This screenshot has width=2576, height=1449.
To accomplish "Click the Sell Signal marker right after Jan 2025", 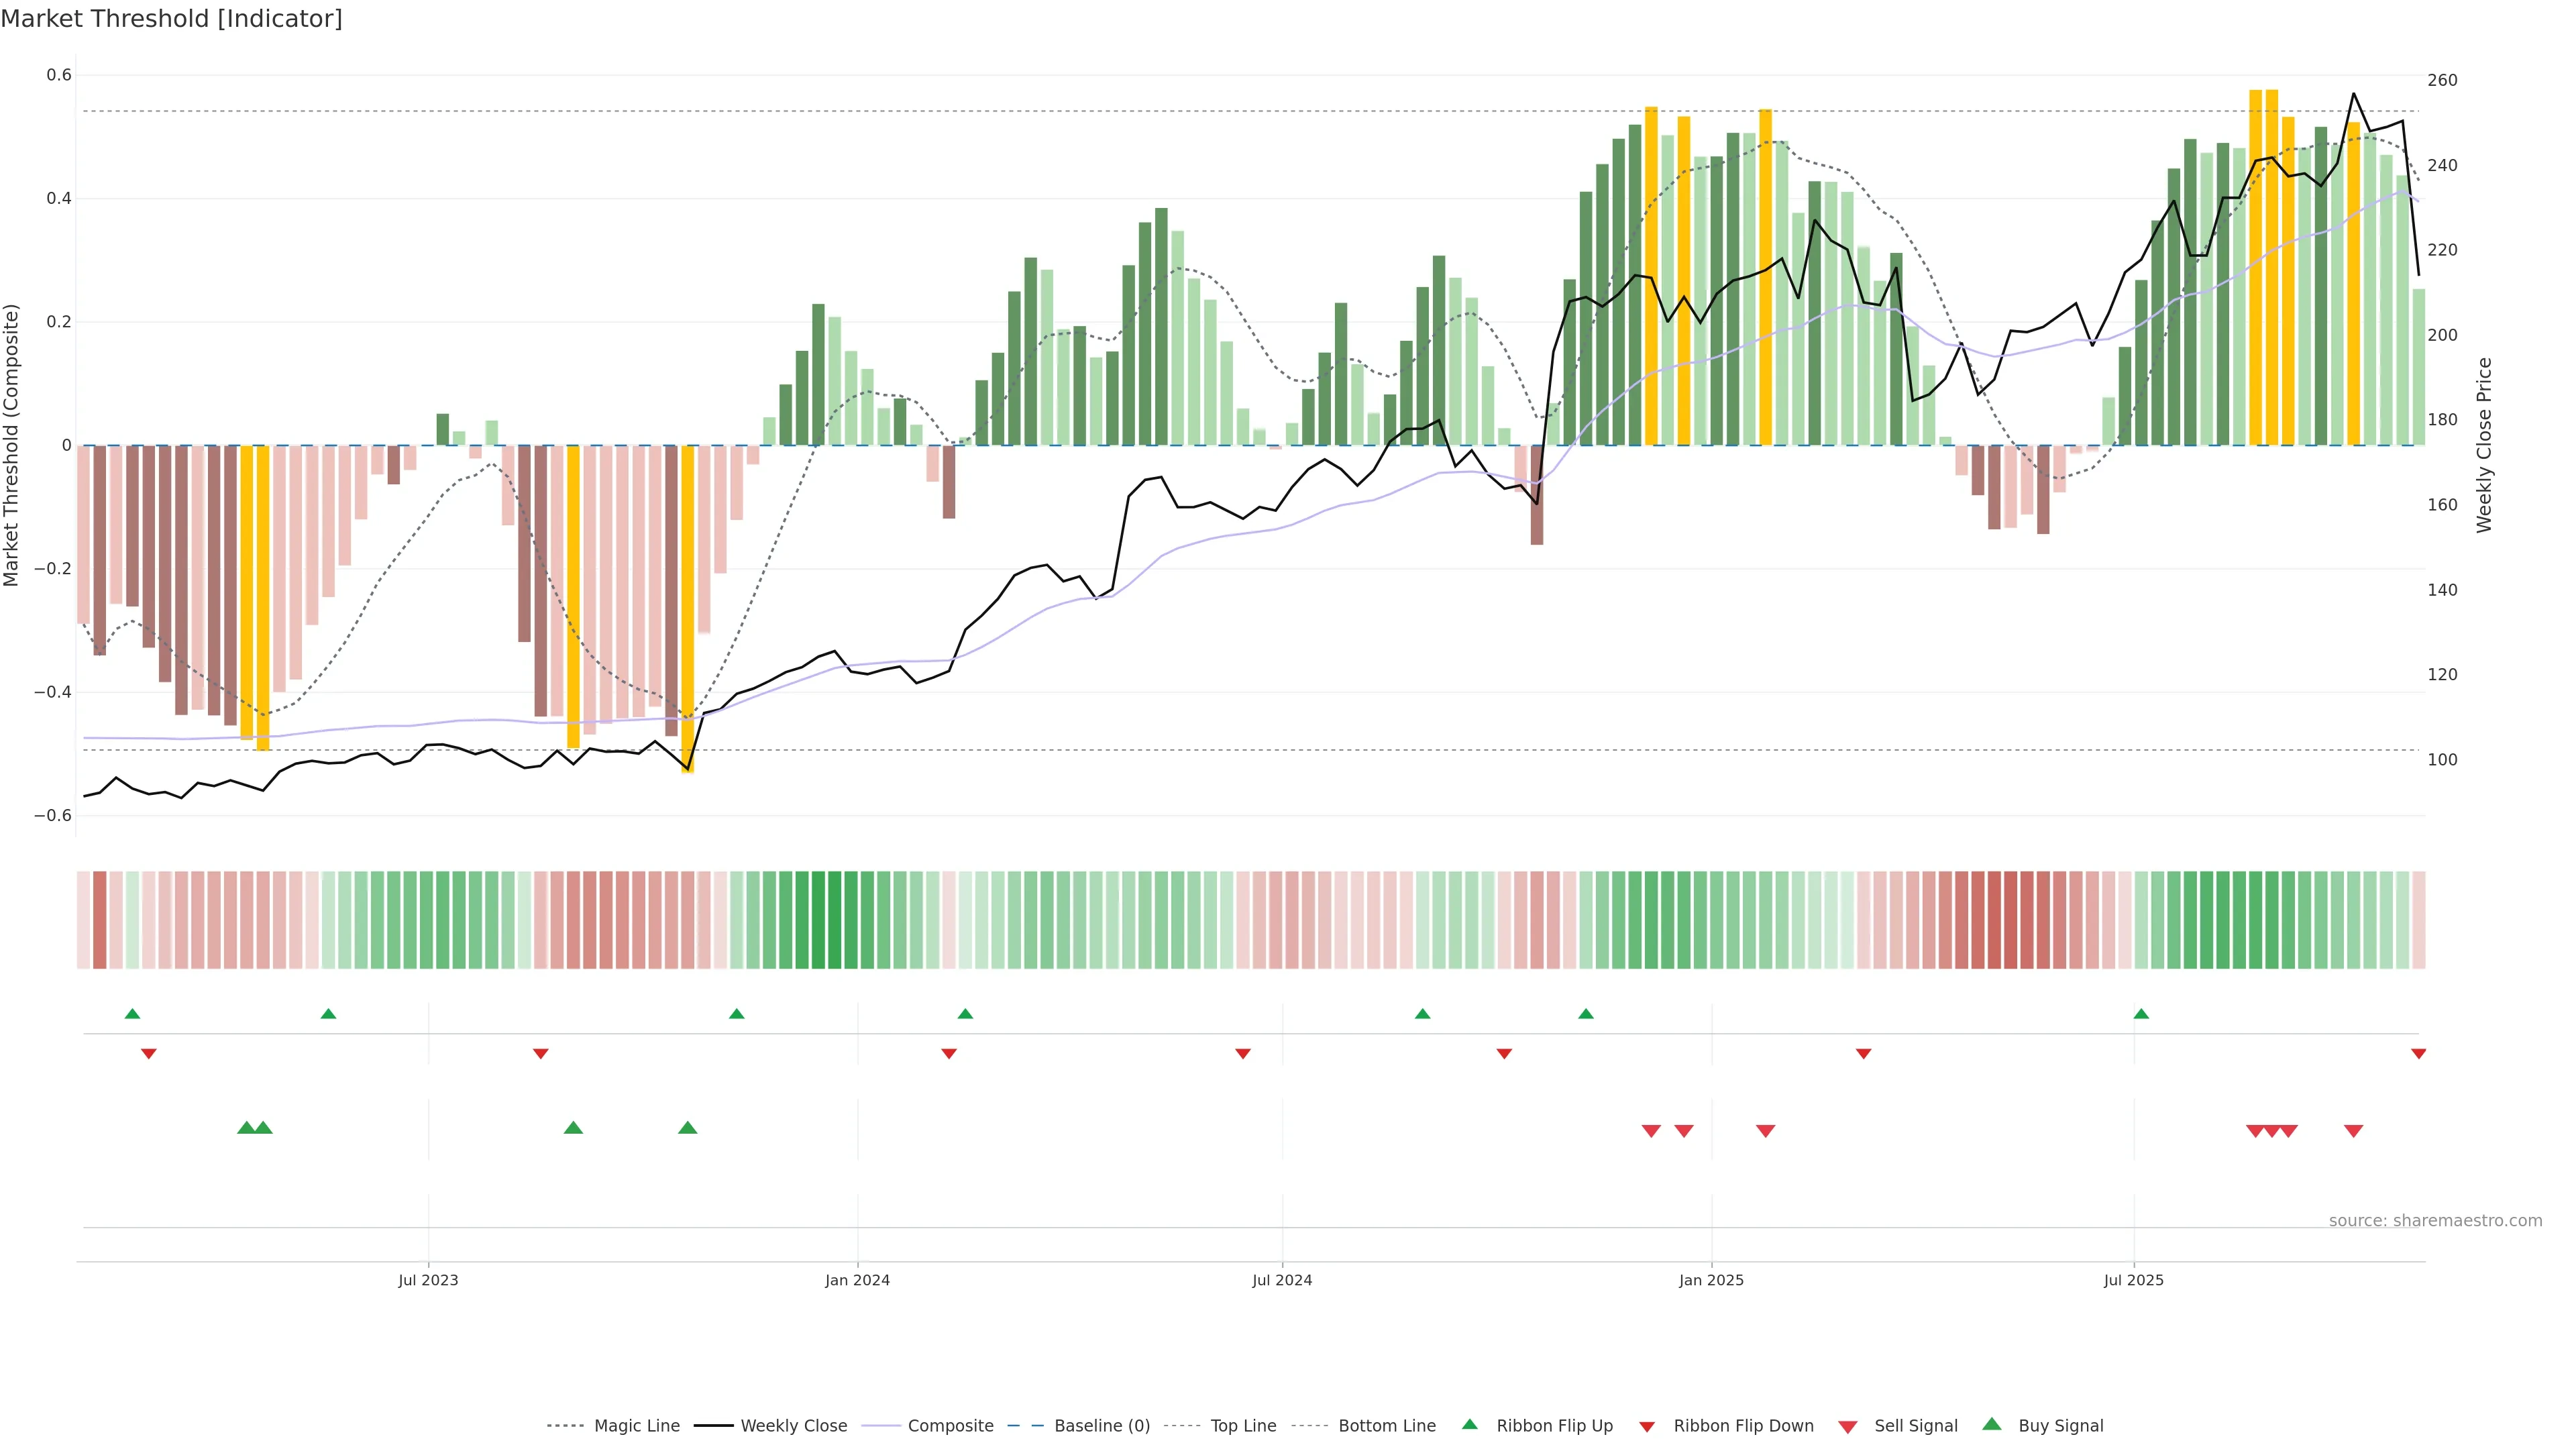I will 1765,1131.
